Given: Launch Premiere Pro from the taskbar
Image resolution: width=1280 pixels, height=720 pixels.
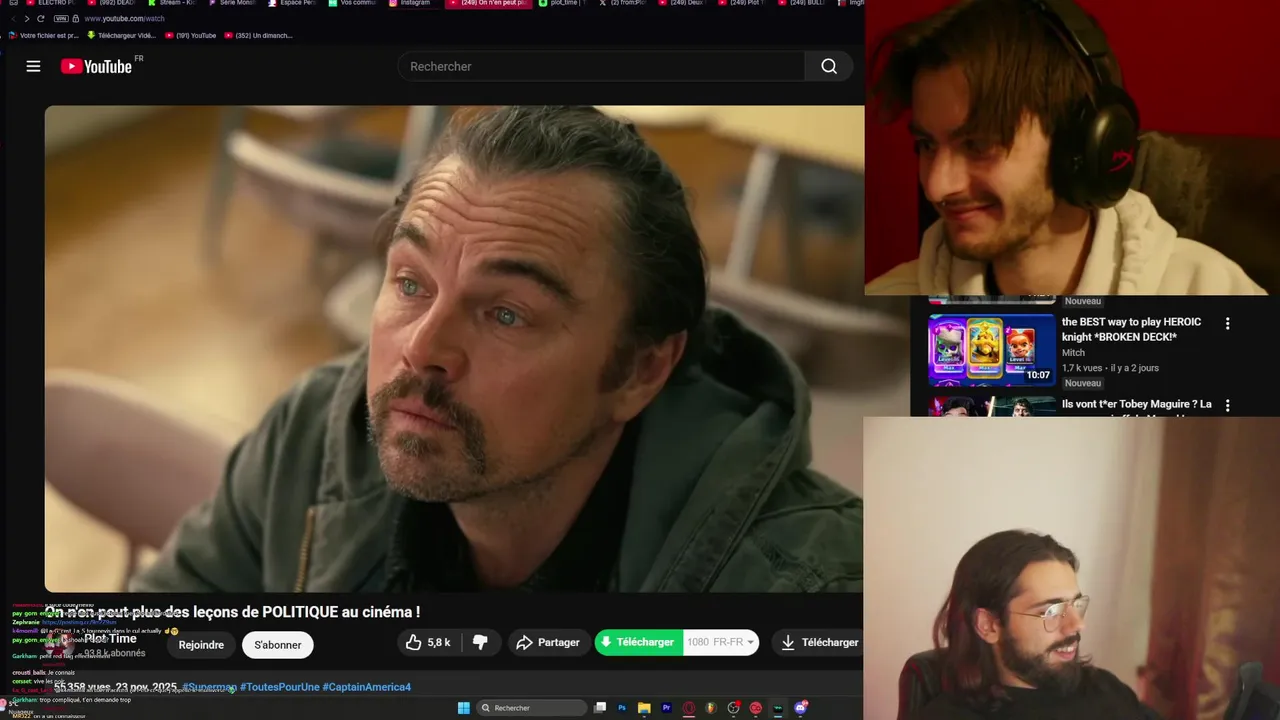Looking at the screenshot, I should (666, 708).
